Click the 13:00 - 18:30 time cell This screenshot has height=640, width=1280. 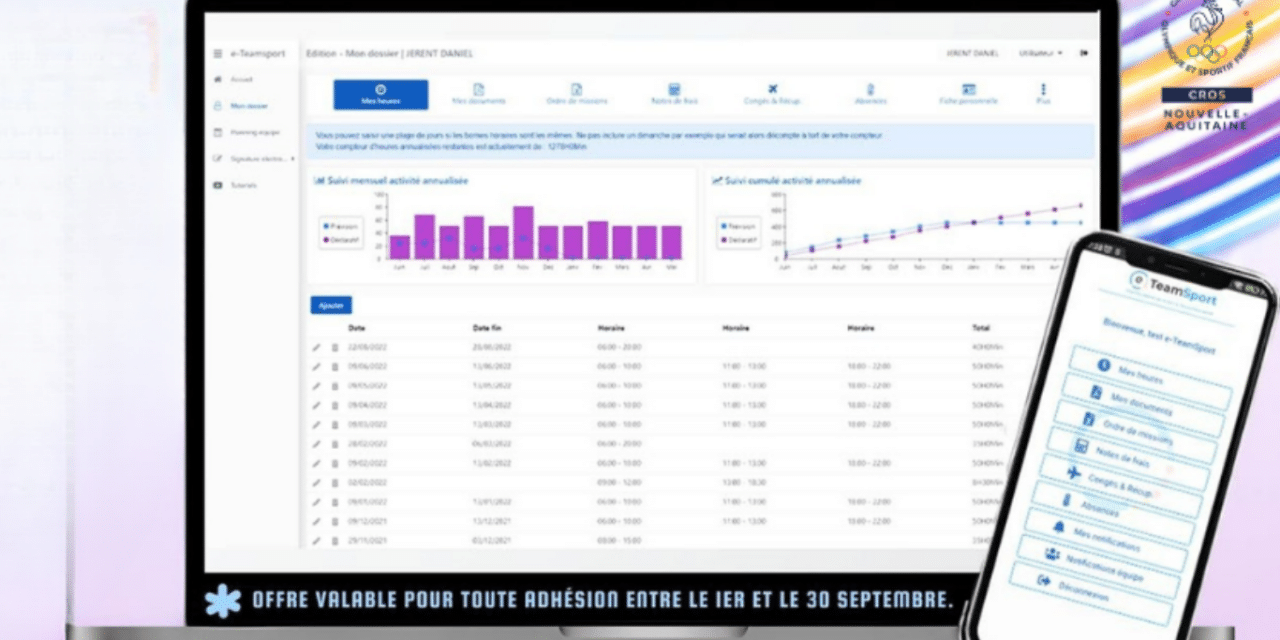(744, 482)
